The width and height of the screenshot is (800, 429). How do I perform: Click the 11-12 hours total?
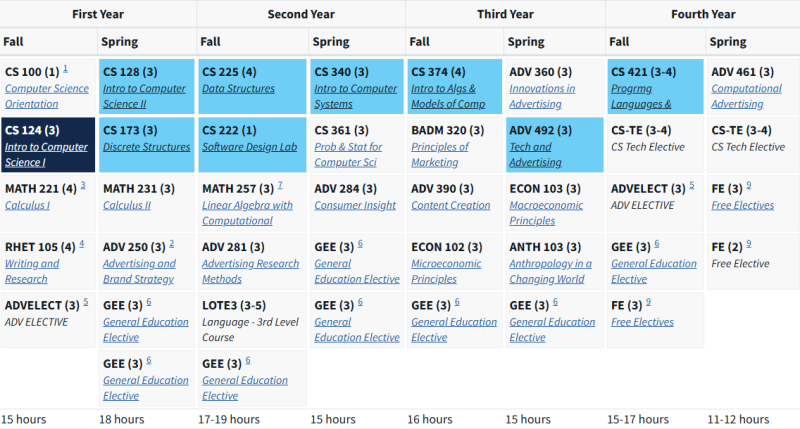(738, 419)
